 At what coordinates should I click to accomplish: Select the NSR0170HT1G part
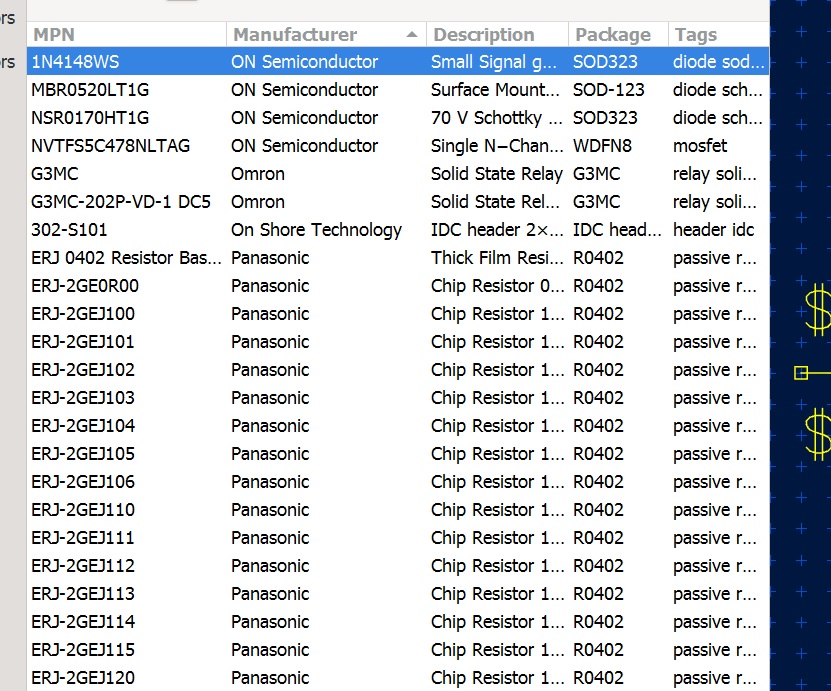[398, 118]
